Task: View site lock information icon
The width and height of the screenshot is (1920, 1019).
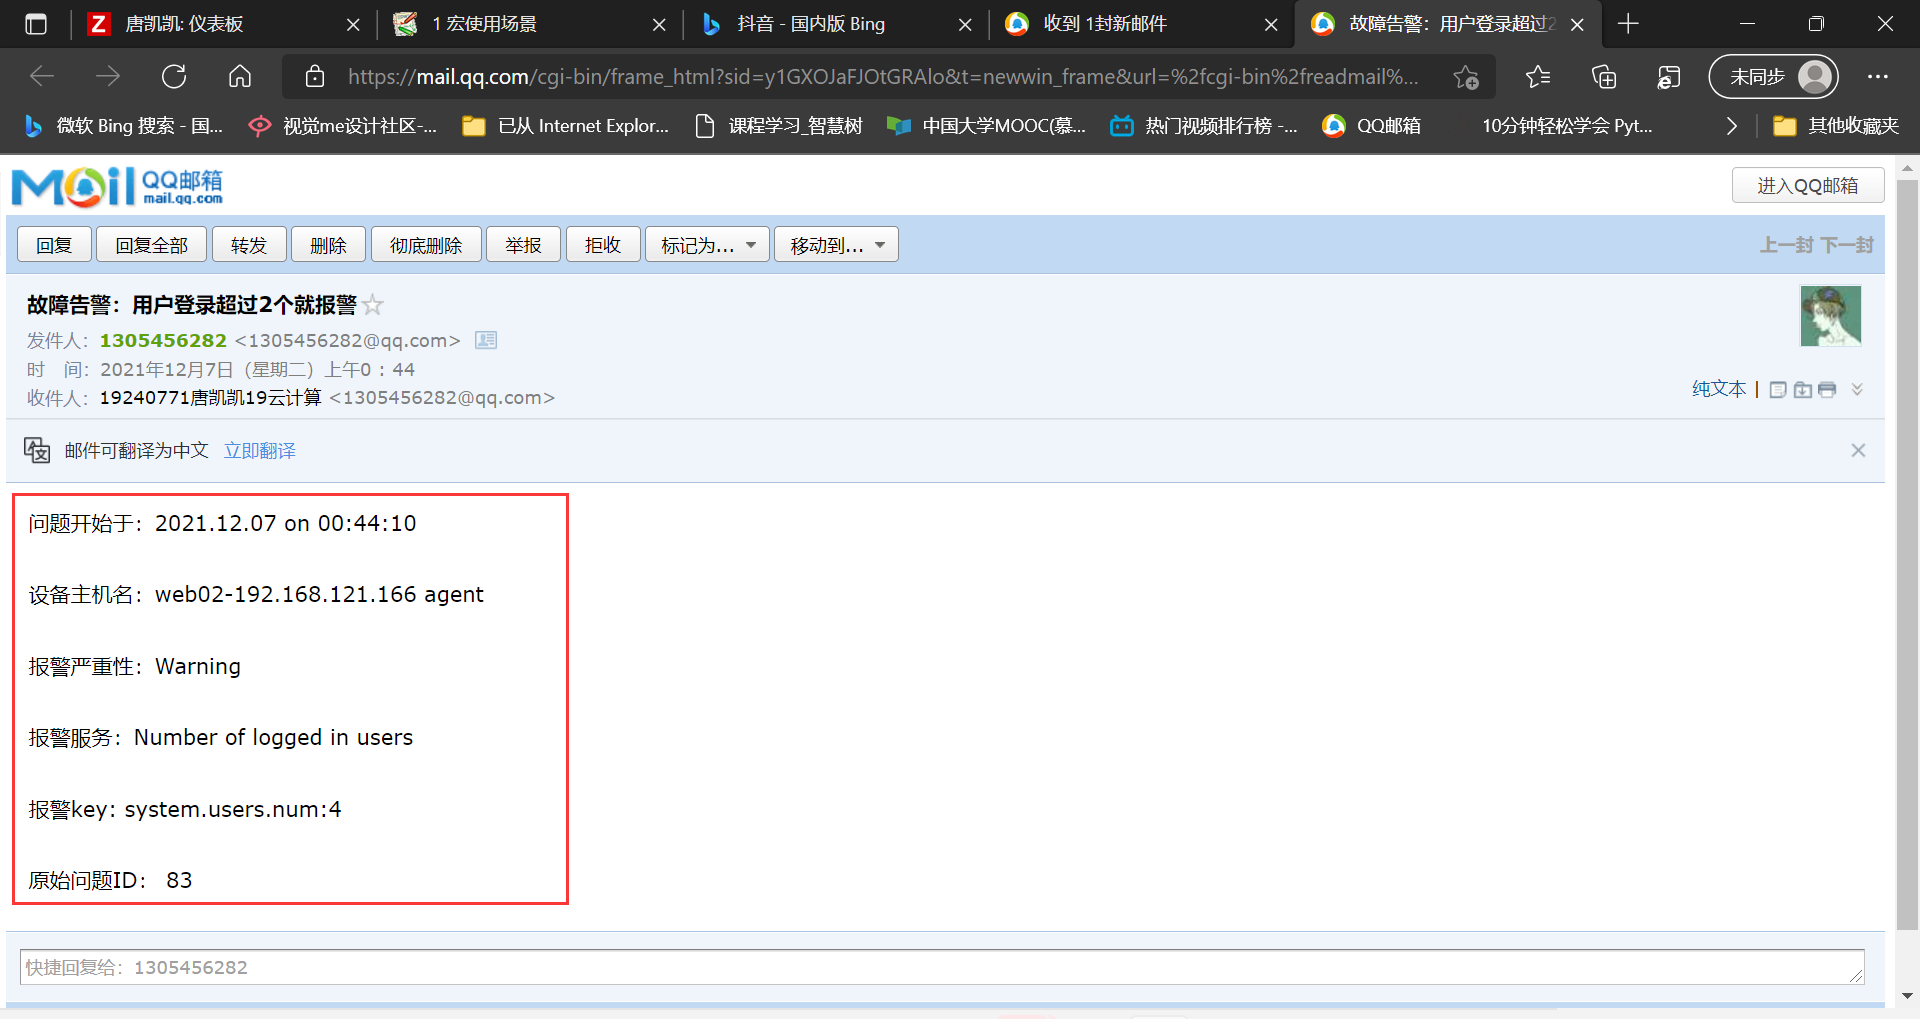Action: pos(315,76)
